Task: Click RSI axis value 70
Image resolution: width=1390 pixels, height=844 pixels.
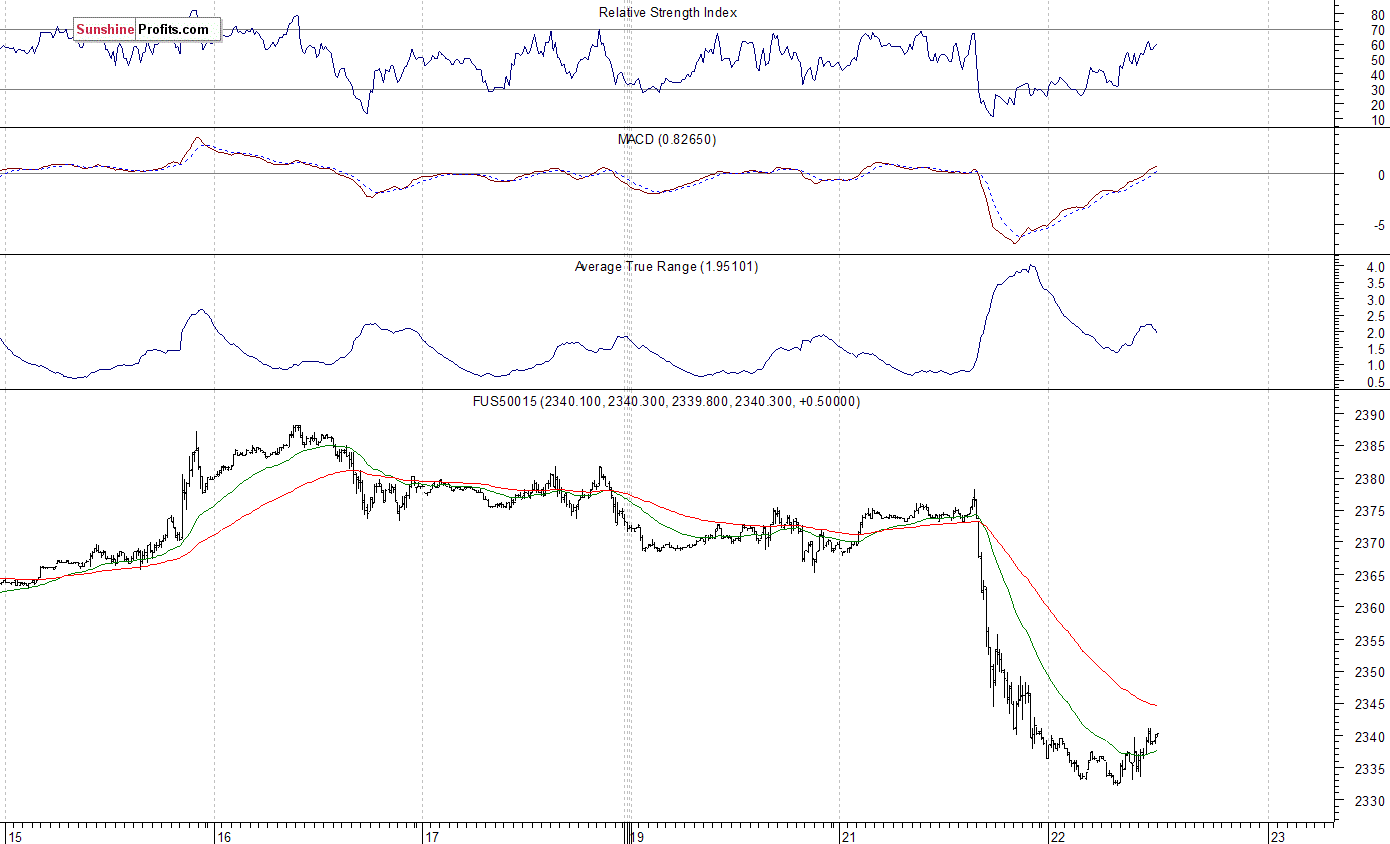Action: click(x=1378, y=30)
